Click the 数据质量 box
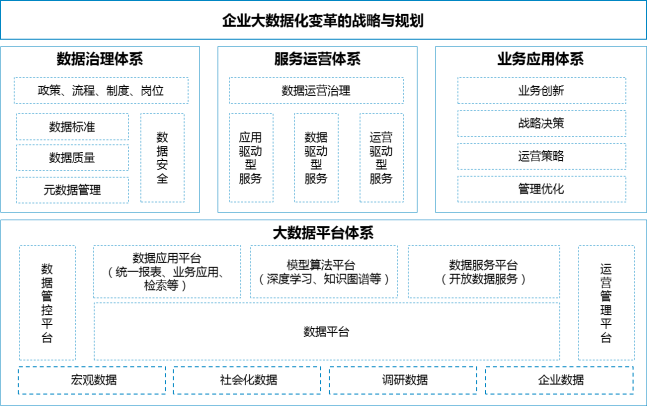 pos(72,158)
